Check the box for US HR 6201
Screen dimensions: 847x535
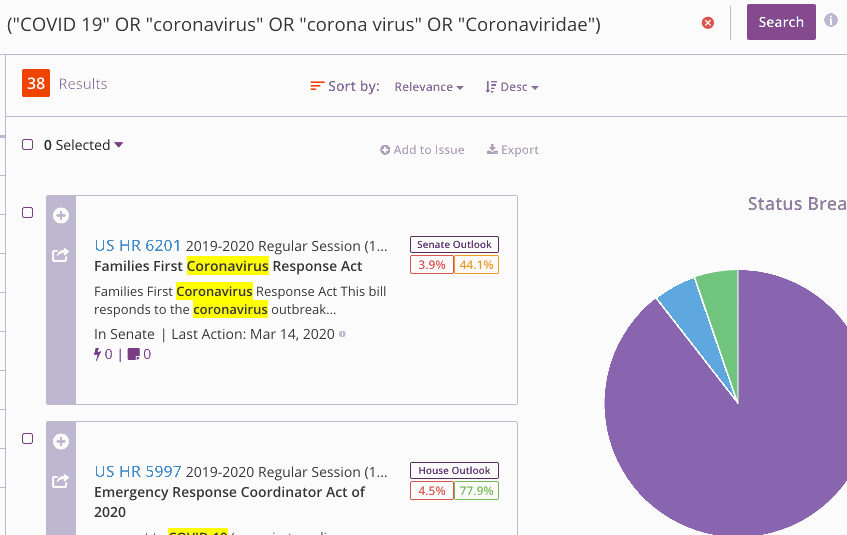coord(28,212)
